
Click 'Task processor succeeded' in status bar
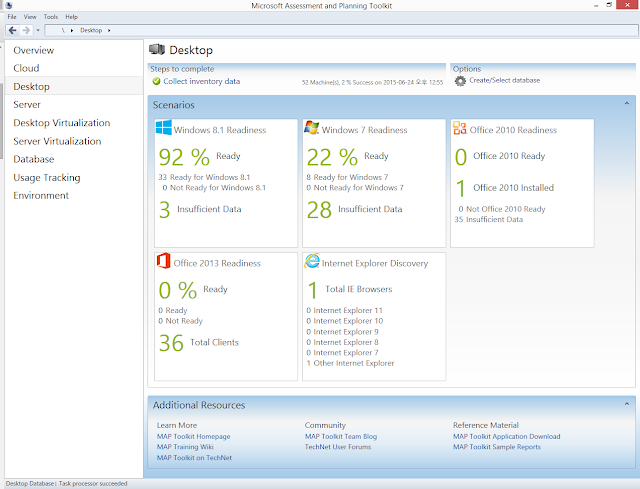pyautogui.click(x=93, y=484)
